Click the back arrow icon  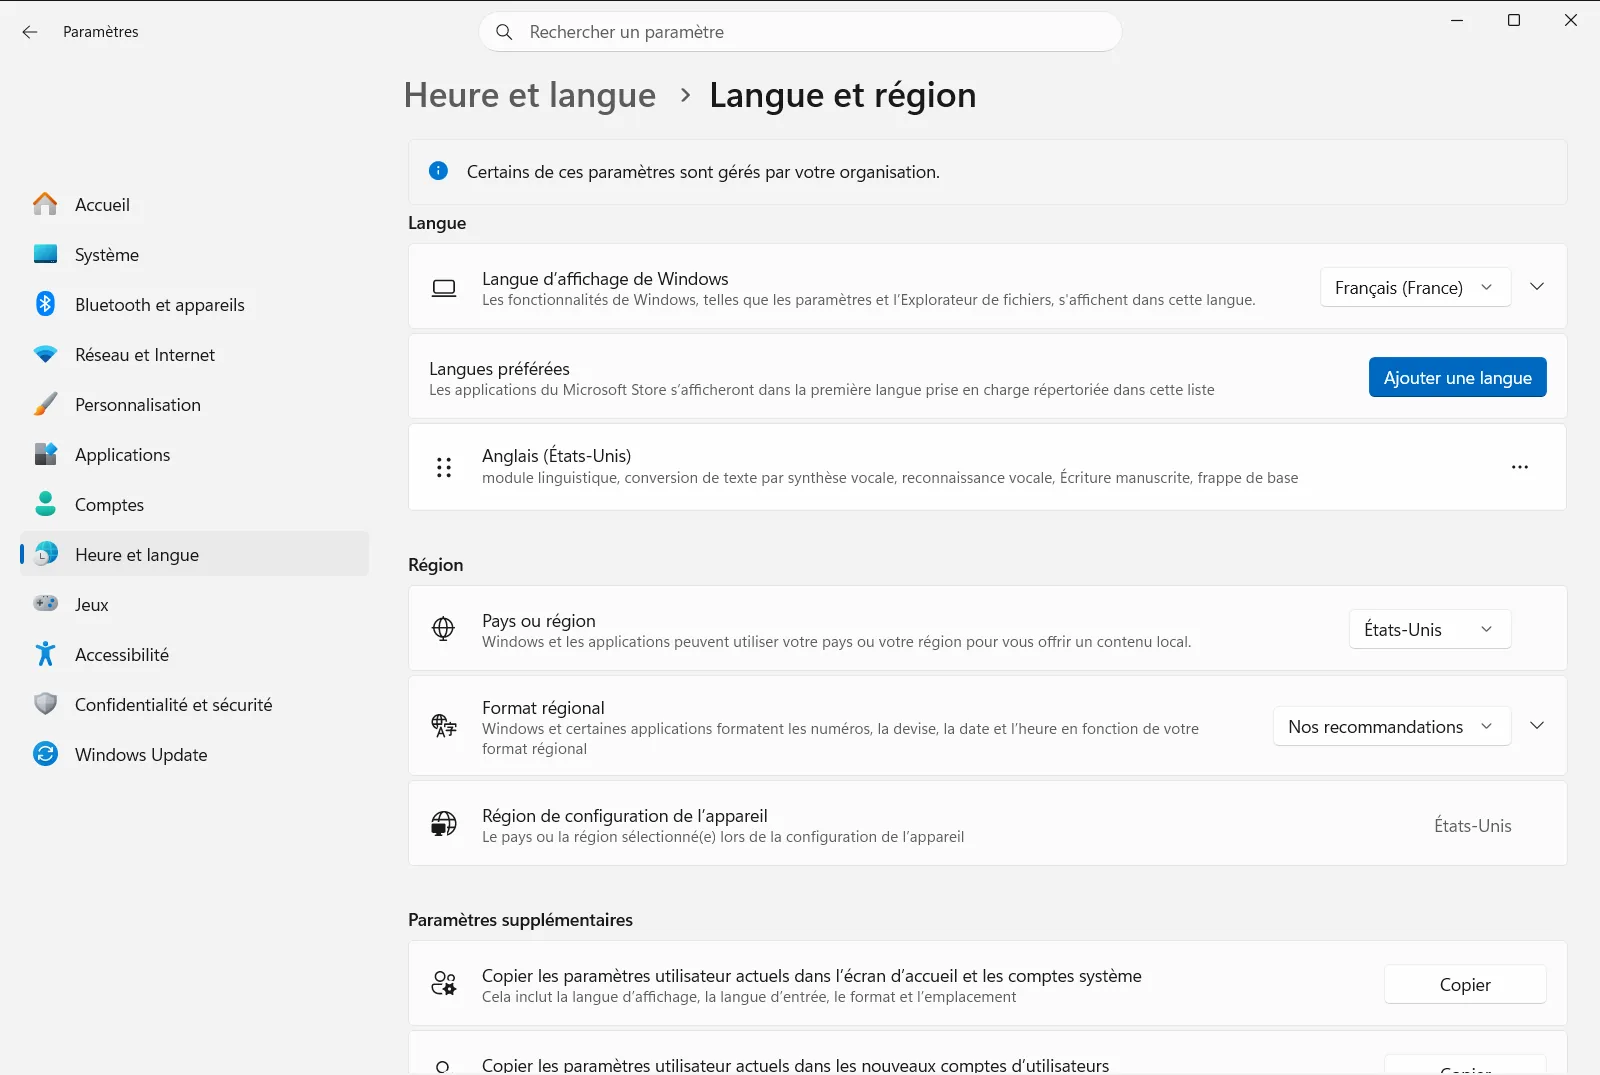(x=30, y=32)
